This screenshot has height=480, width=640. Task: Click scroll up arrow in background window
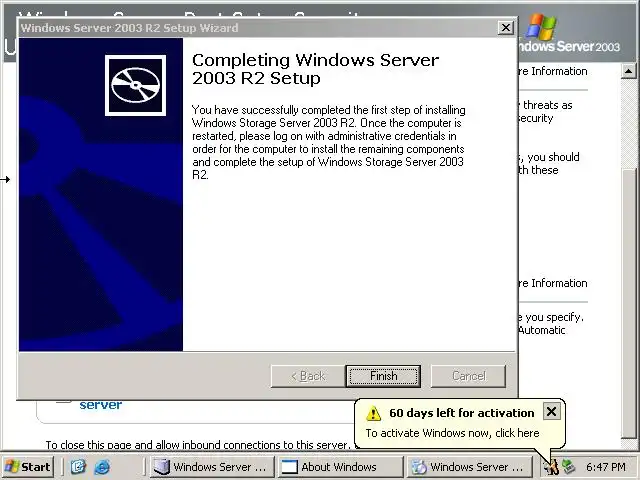pyautogui.click(x=629, y=71)
